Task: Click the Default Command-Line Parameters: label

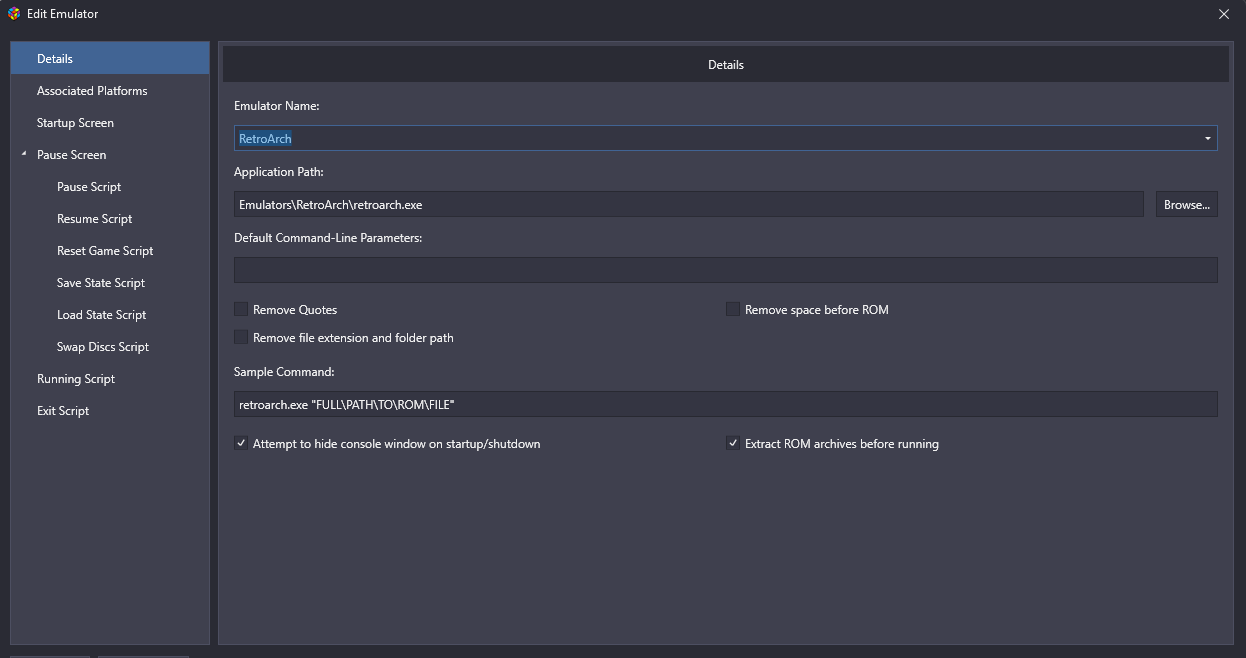Action: 328,238
